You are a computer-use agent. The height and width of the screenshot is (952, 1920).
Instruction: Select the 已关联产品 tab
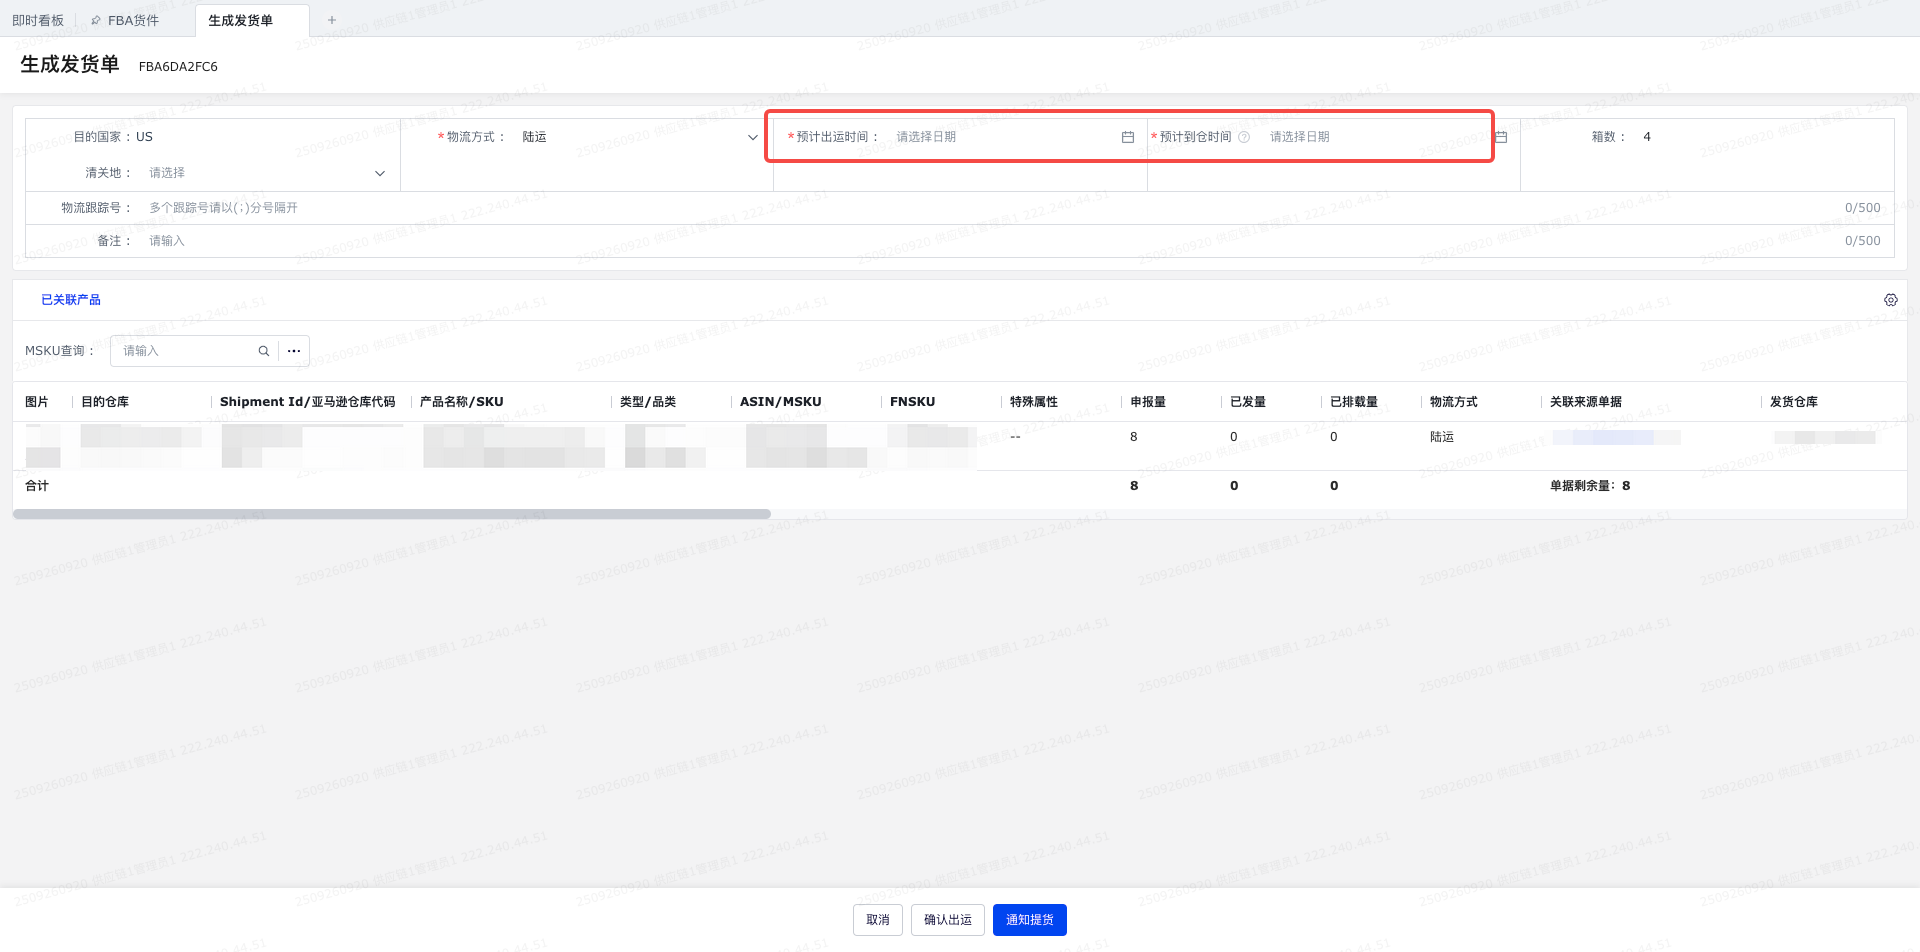(x=71, y=300)
